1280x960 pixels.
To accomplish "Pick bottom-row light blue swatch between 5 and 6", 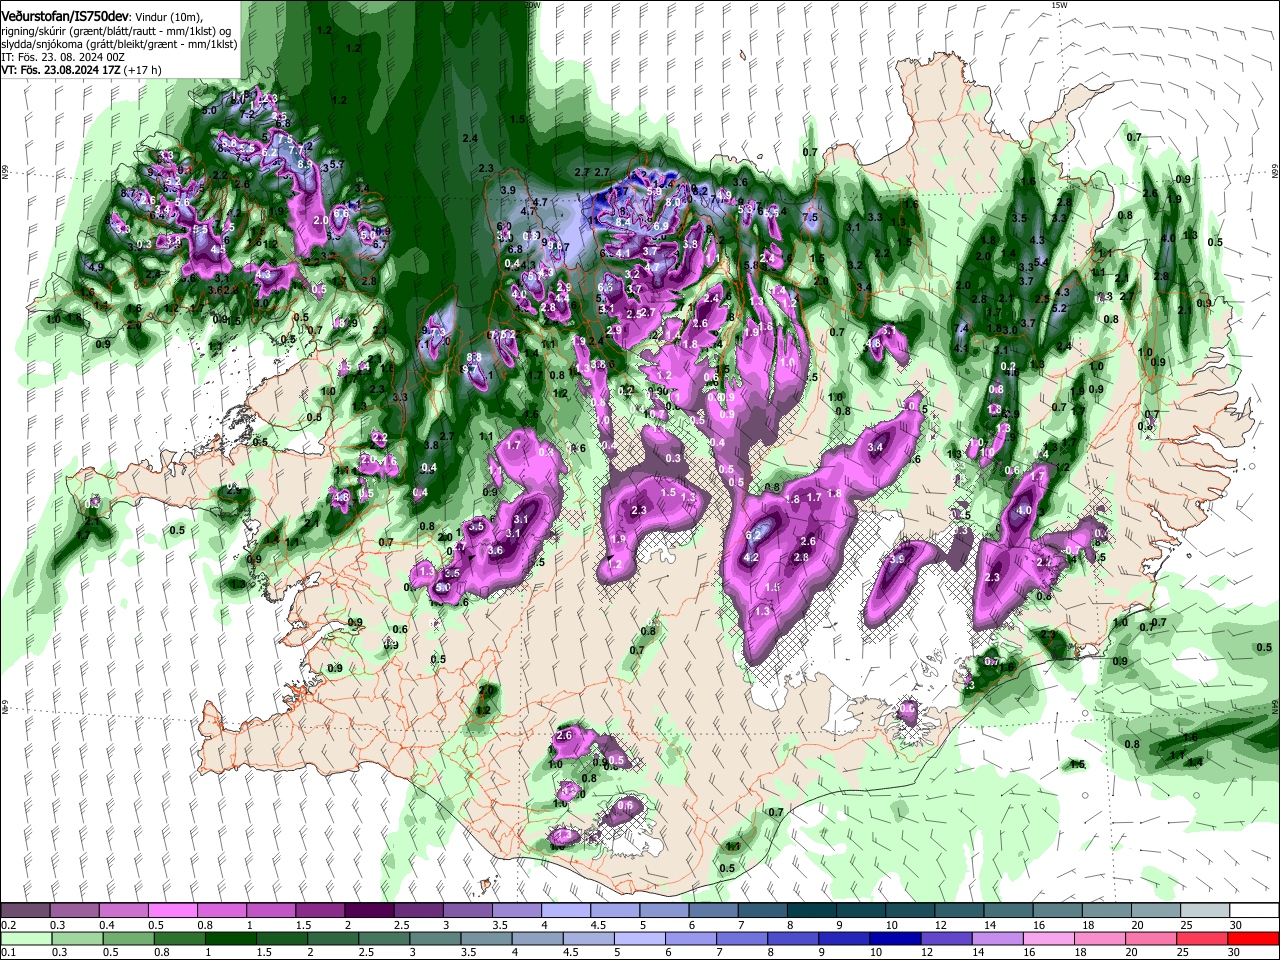I will pyautogui.click(x=641, y=938).
